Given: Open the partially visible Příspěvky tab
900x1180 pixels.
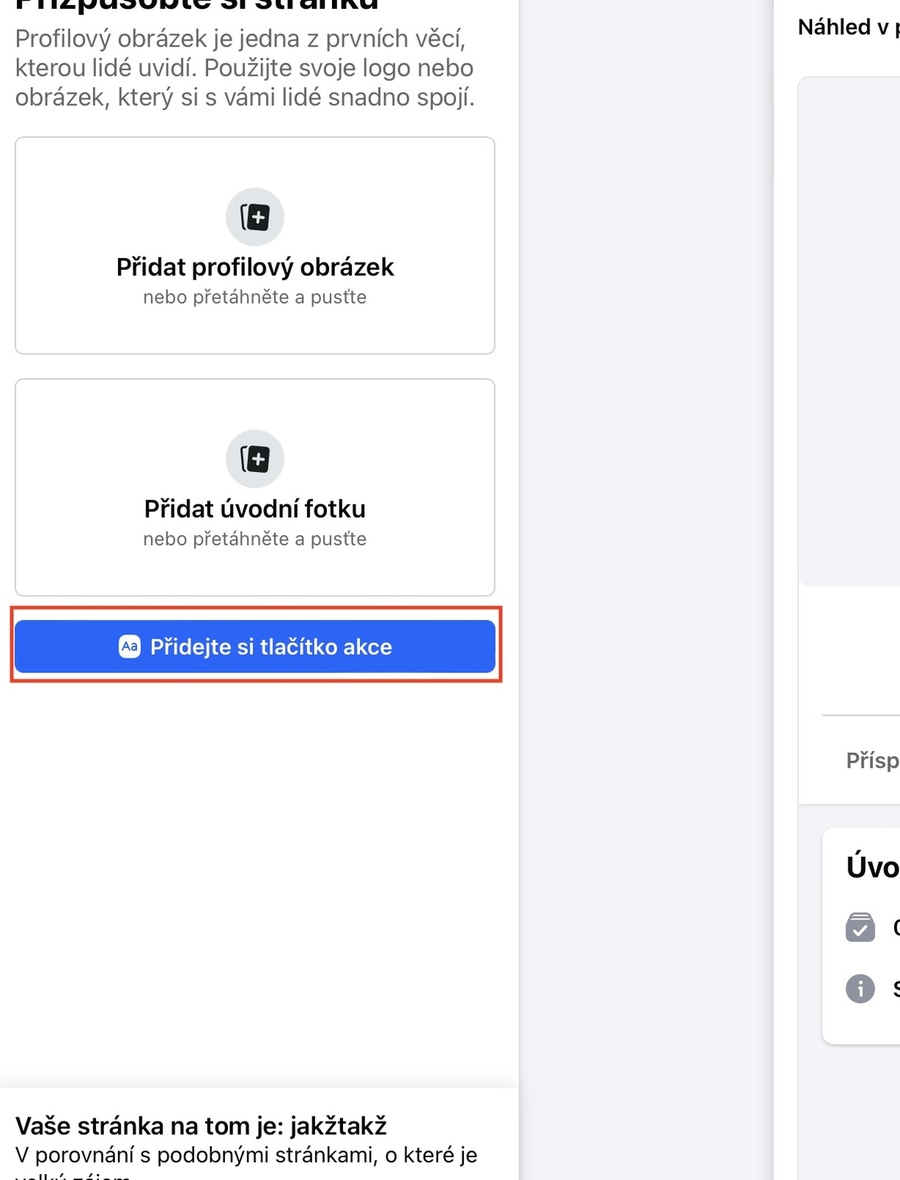Looking at the screenshot, I should (x=872, y=761).
